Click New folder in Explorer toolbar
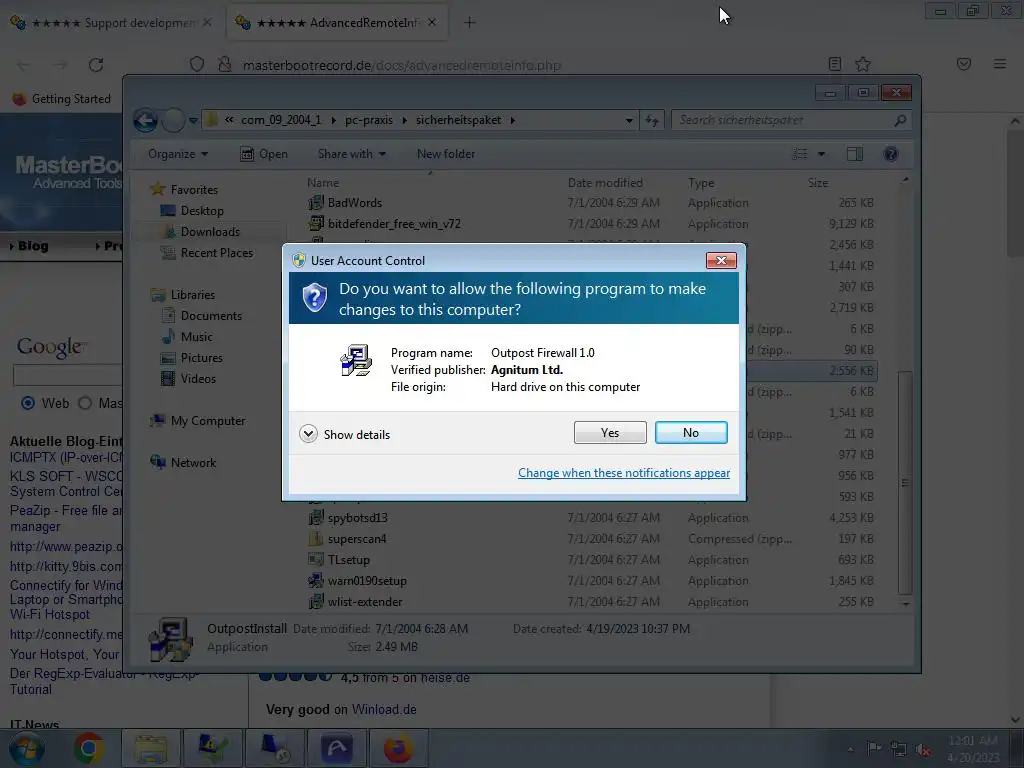 click(446, 154)
